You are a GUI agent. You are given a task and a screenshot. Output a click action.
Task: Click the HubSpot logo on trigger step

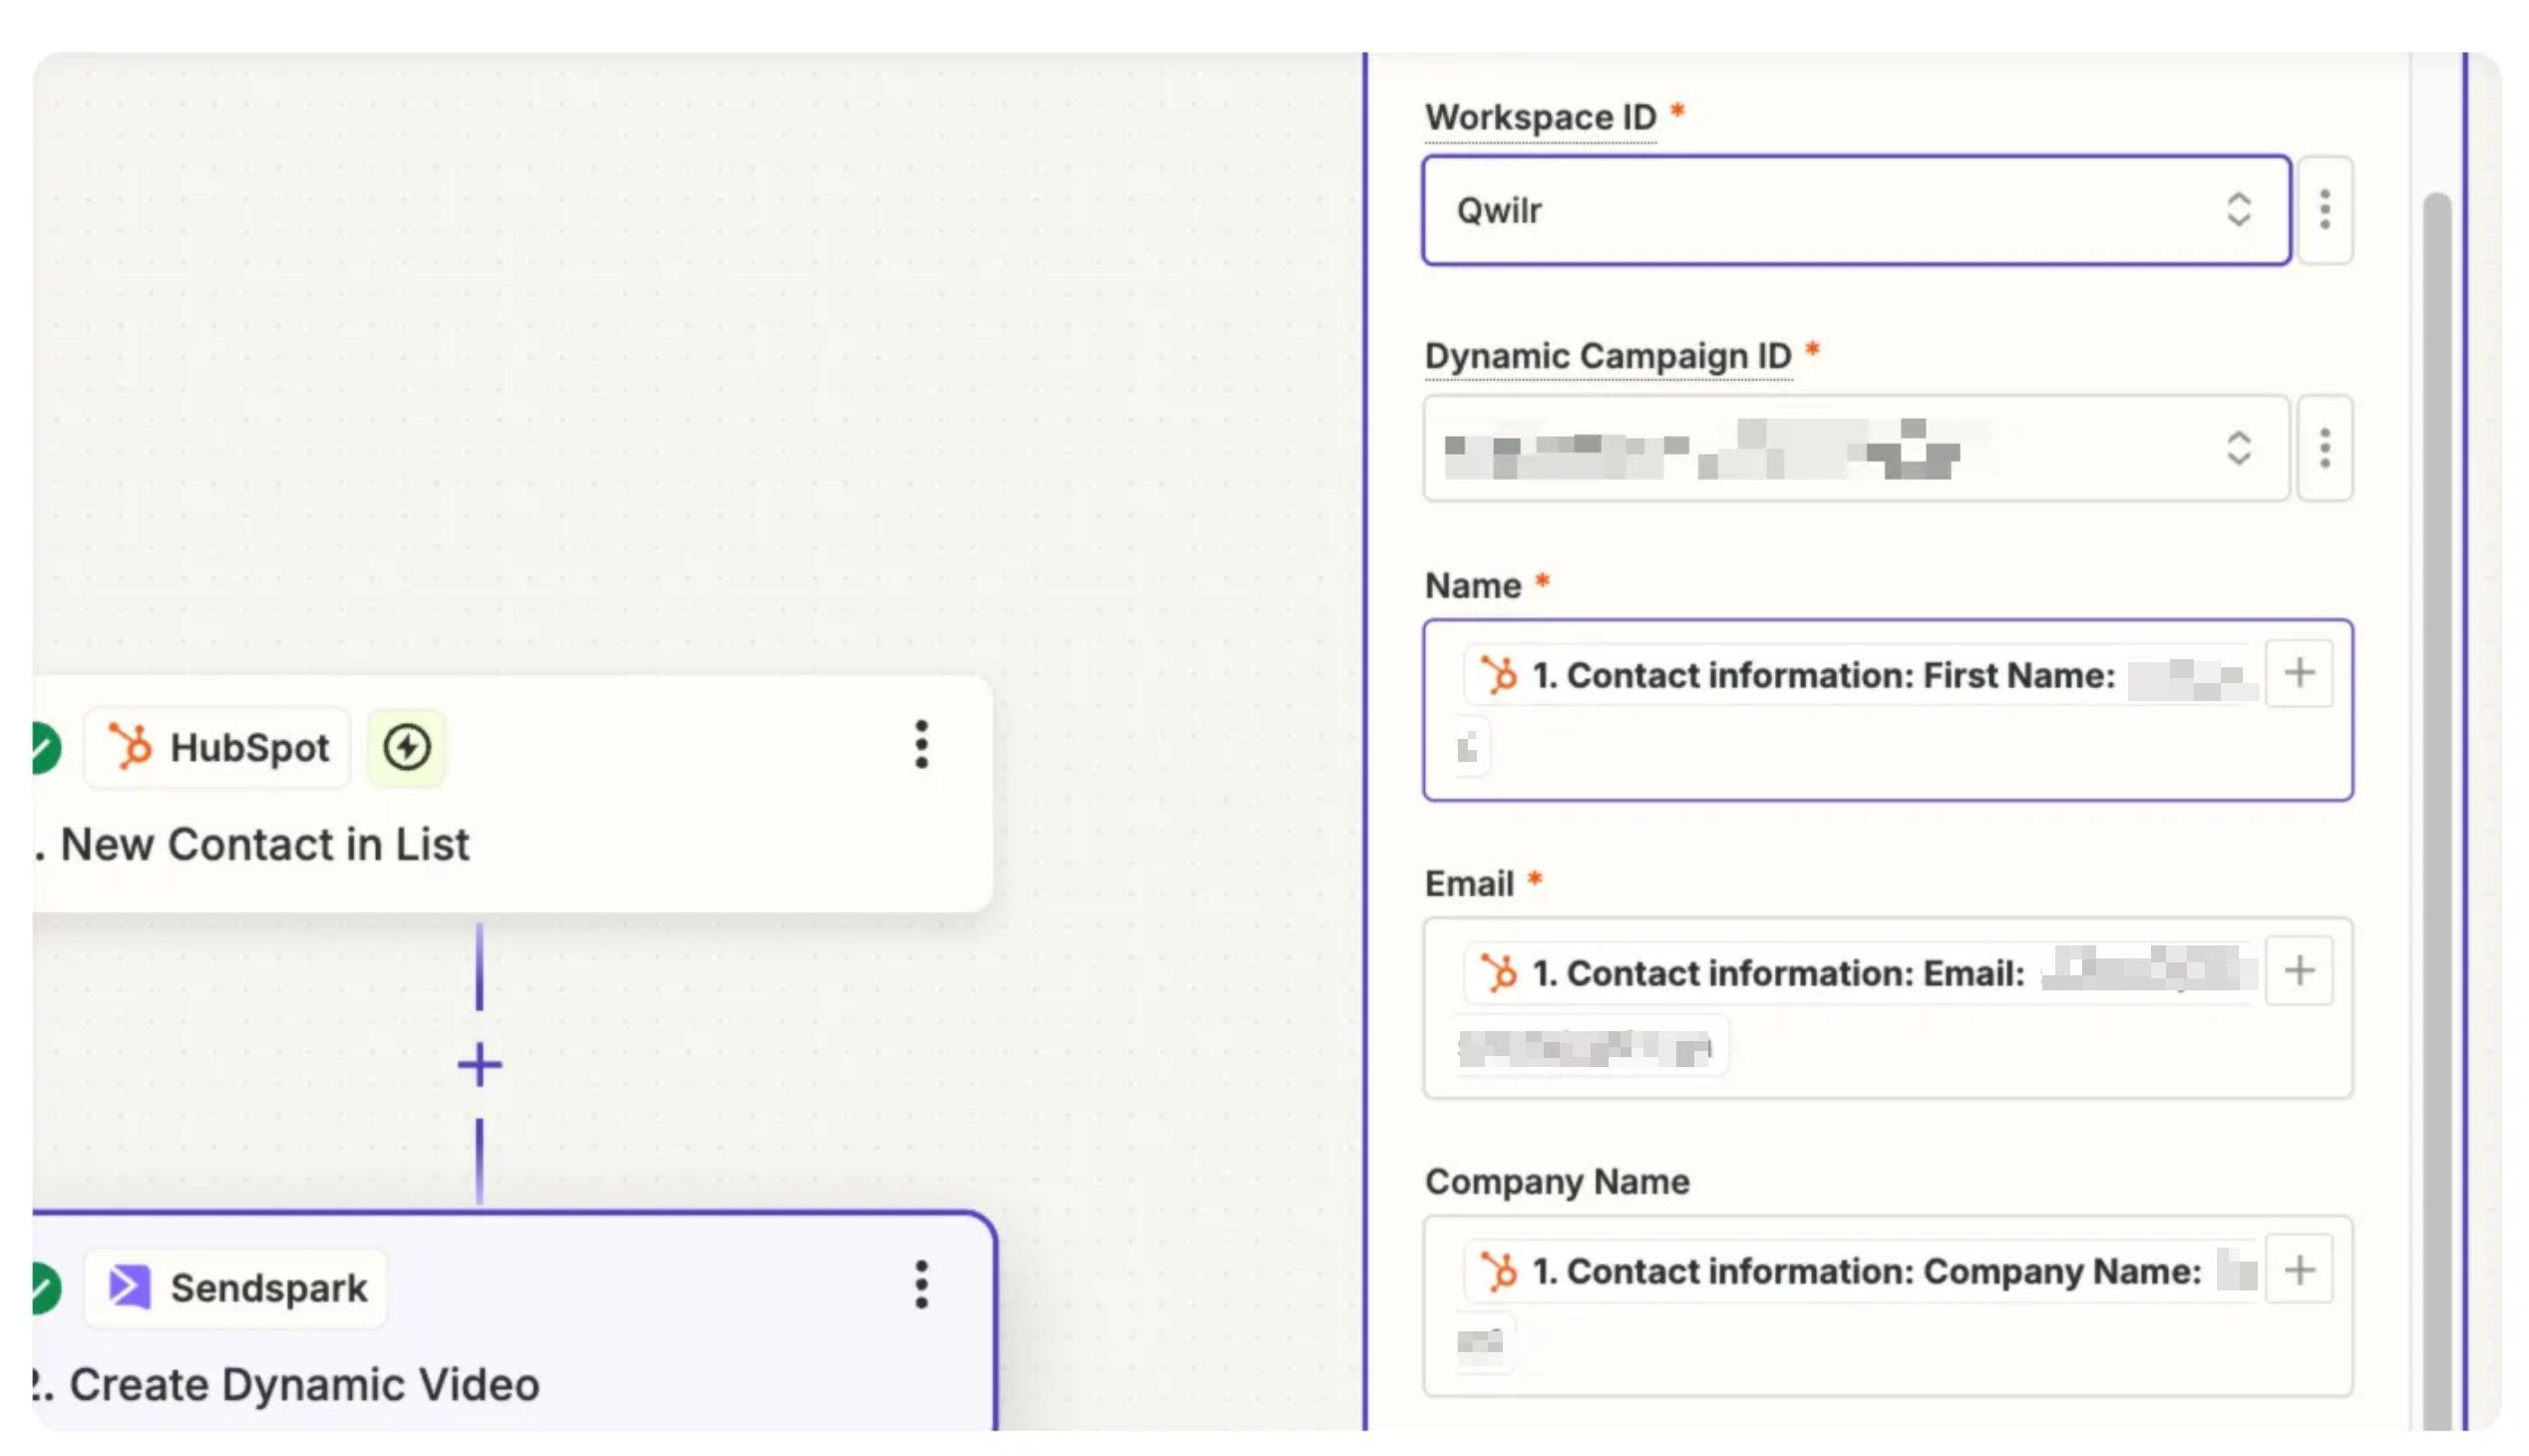tap(130, 747)
